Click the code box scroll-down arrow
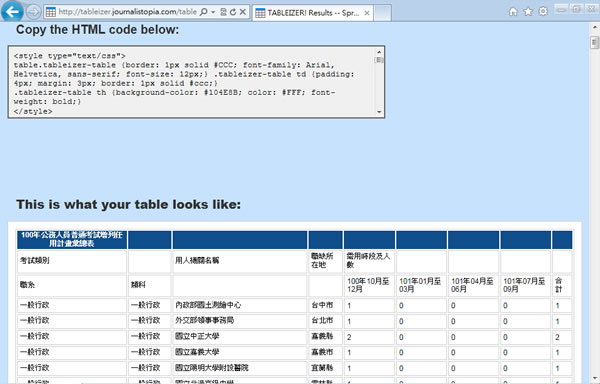This screenshot has width=600, height=384. click(379, 112)
